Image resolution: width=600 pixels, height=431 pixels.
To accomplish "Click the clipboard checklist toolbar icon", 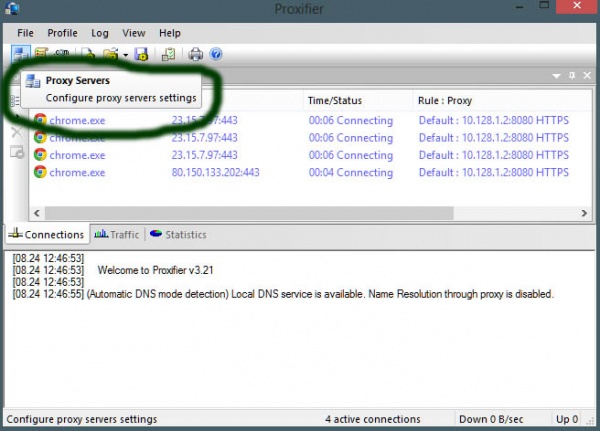I will click(168, 54).
